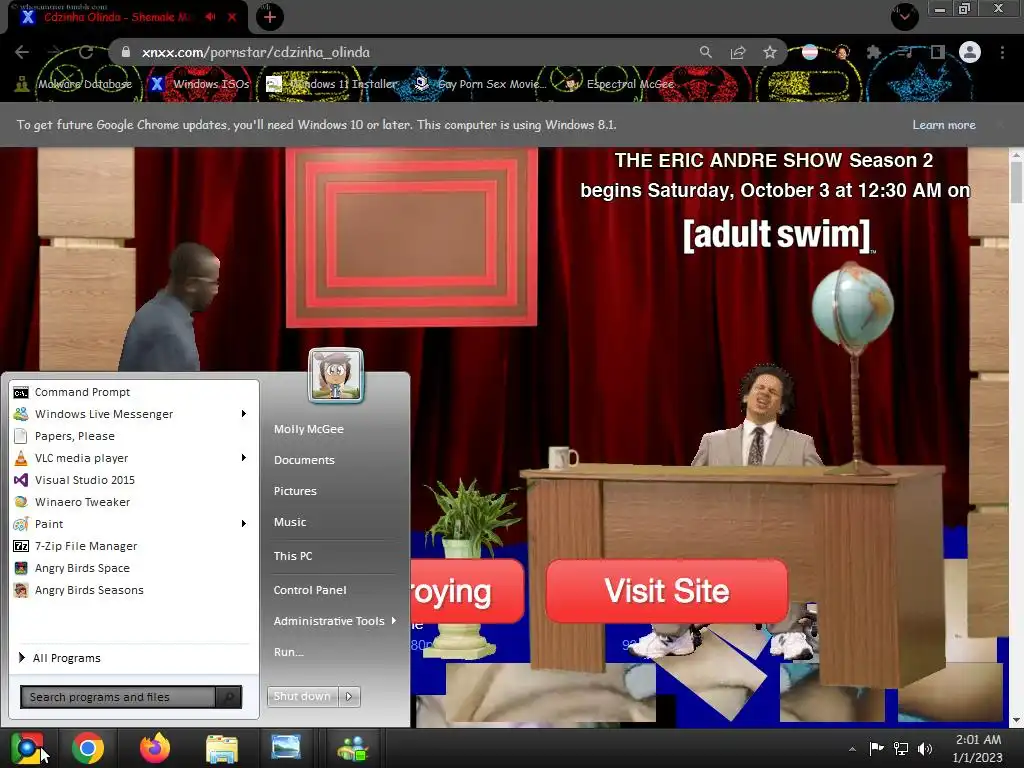Open Chrome's three-dot menu
Image resolution: width=1024 pixels, height=768 pixels.
coord(1002,52)
